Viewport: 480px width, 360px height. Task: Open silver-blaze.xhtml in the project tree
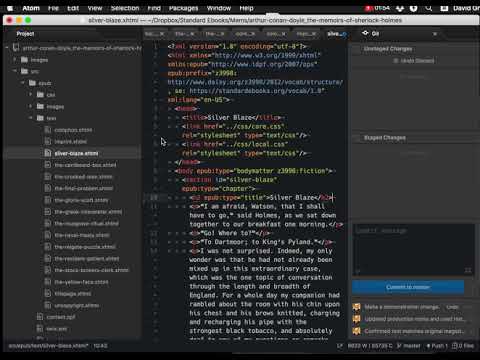76,153
